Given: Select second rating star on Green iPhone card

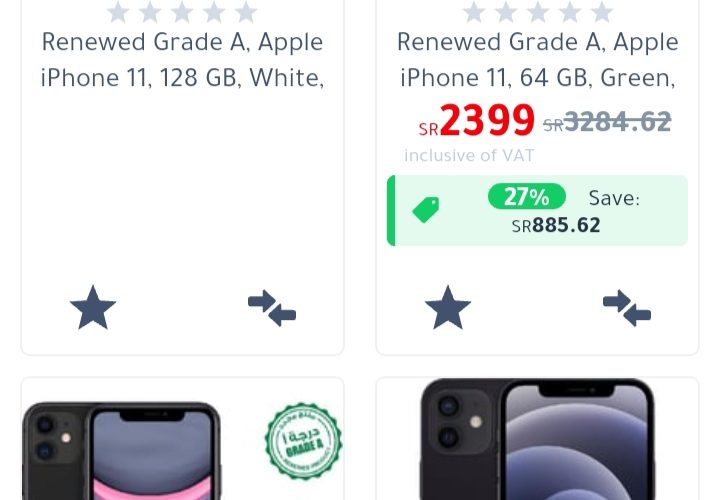Looking at the screenshot, I should (x=506, y=11).
